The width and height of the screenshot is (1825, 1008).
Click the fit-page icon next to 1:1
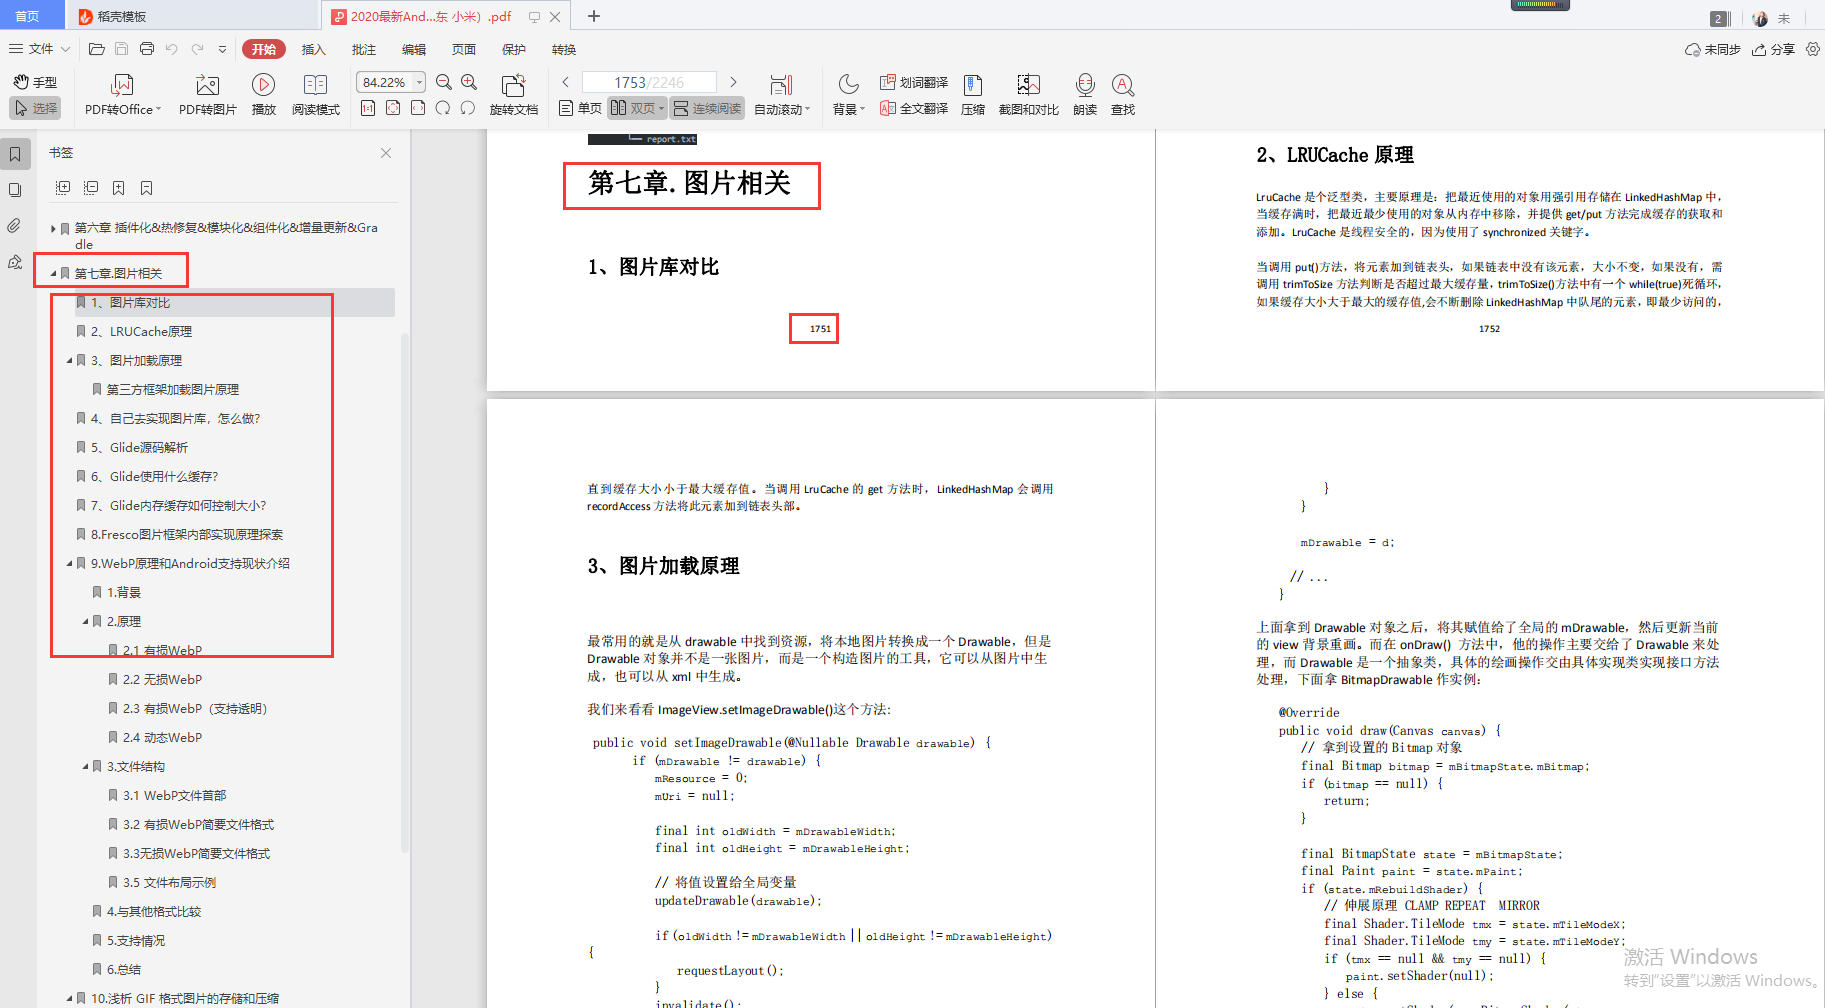[x=393, y=108]
